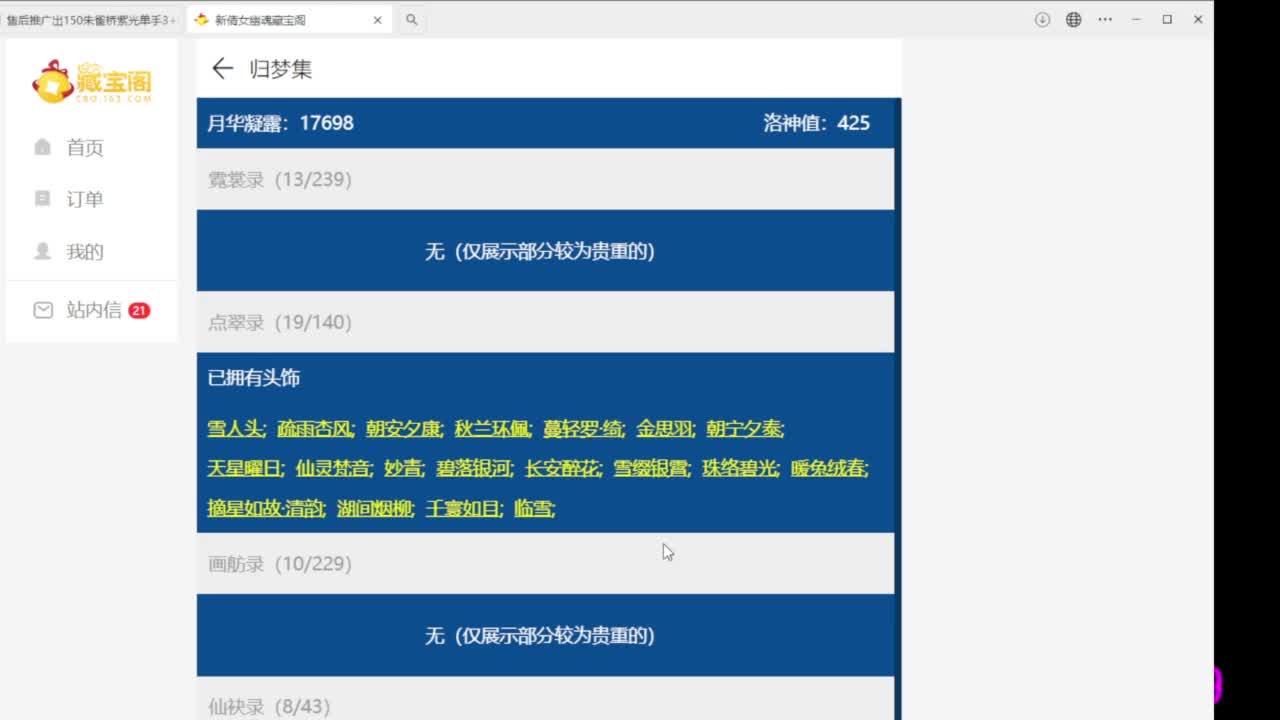Click the search magnifier in tab bar
The width and height of the screenshot is (1280, 720).
(411, 19)
